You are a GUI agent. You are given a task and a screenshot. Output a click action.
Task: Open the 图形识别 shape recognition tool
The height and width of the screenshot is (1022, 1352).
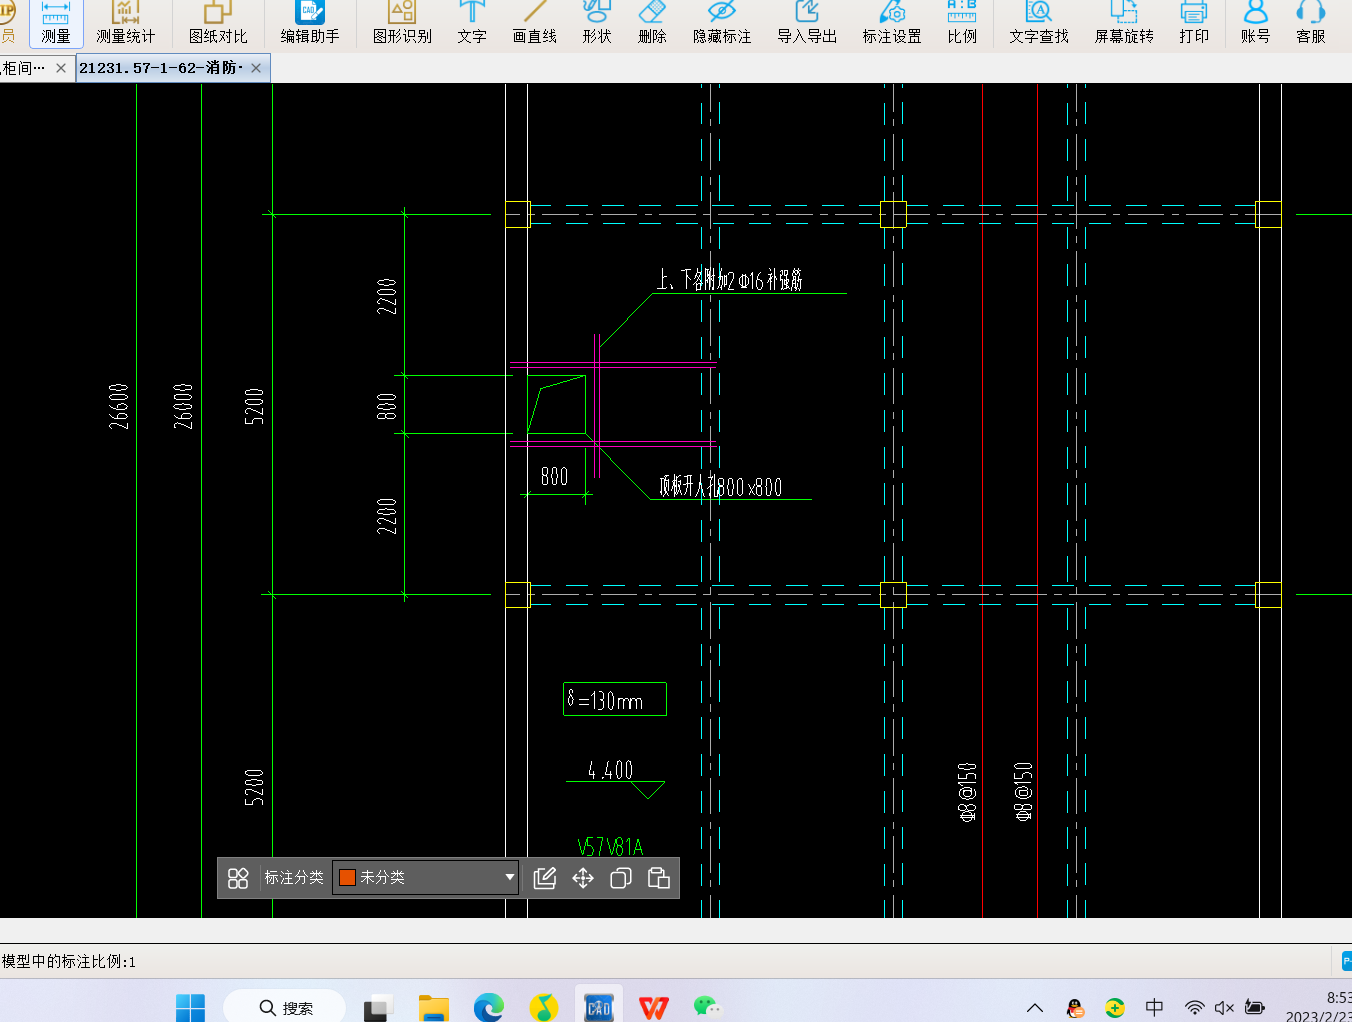click(x=402, y=23)
